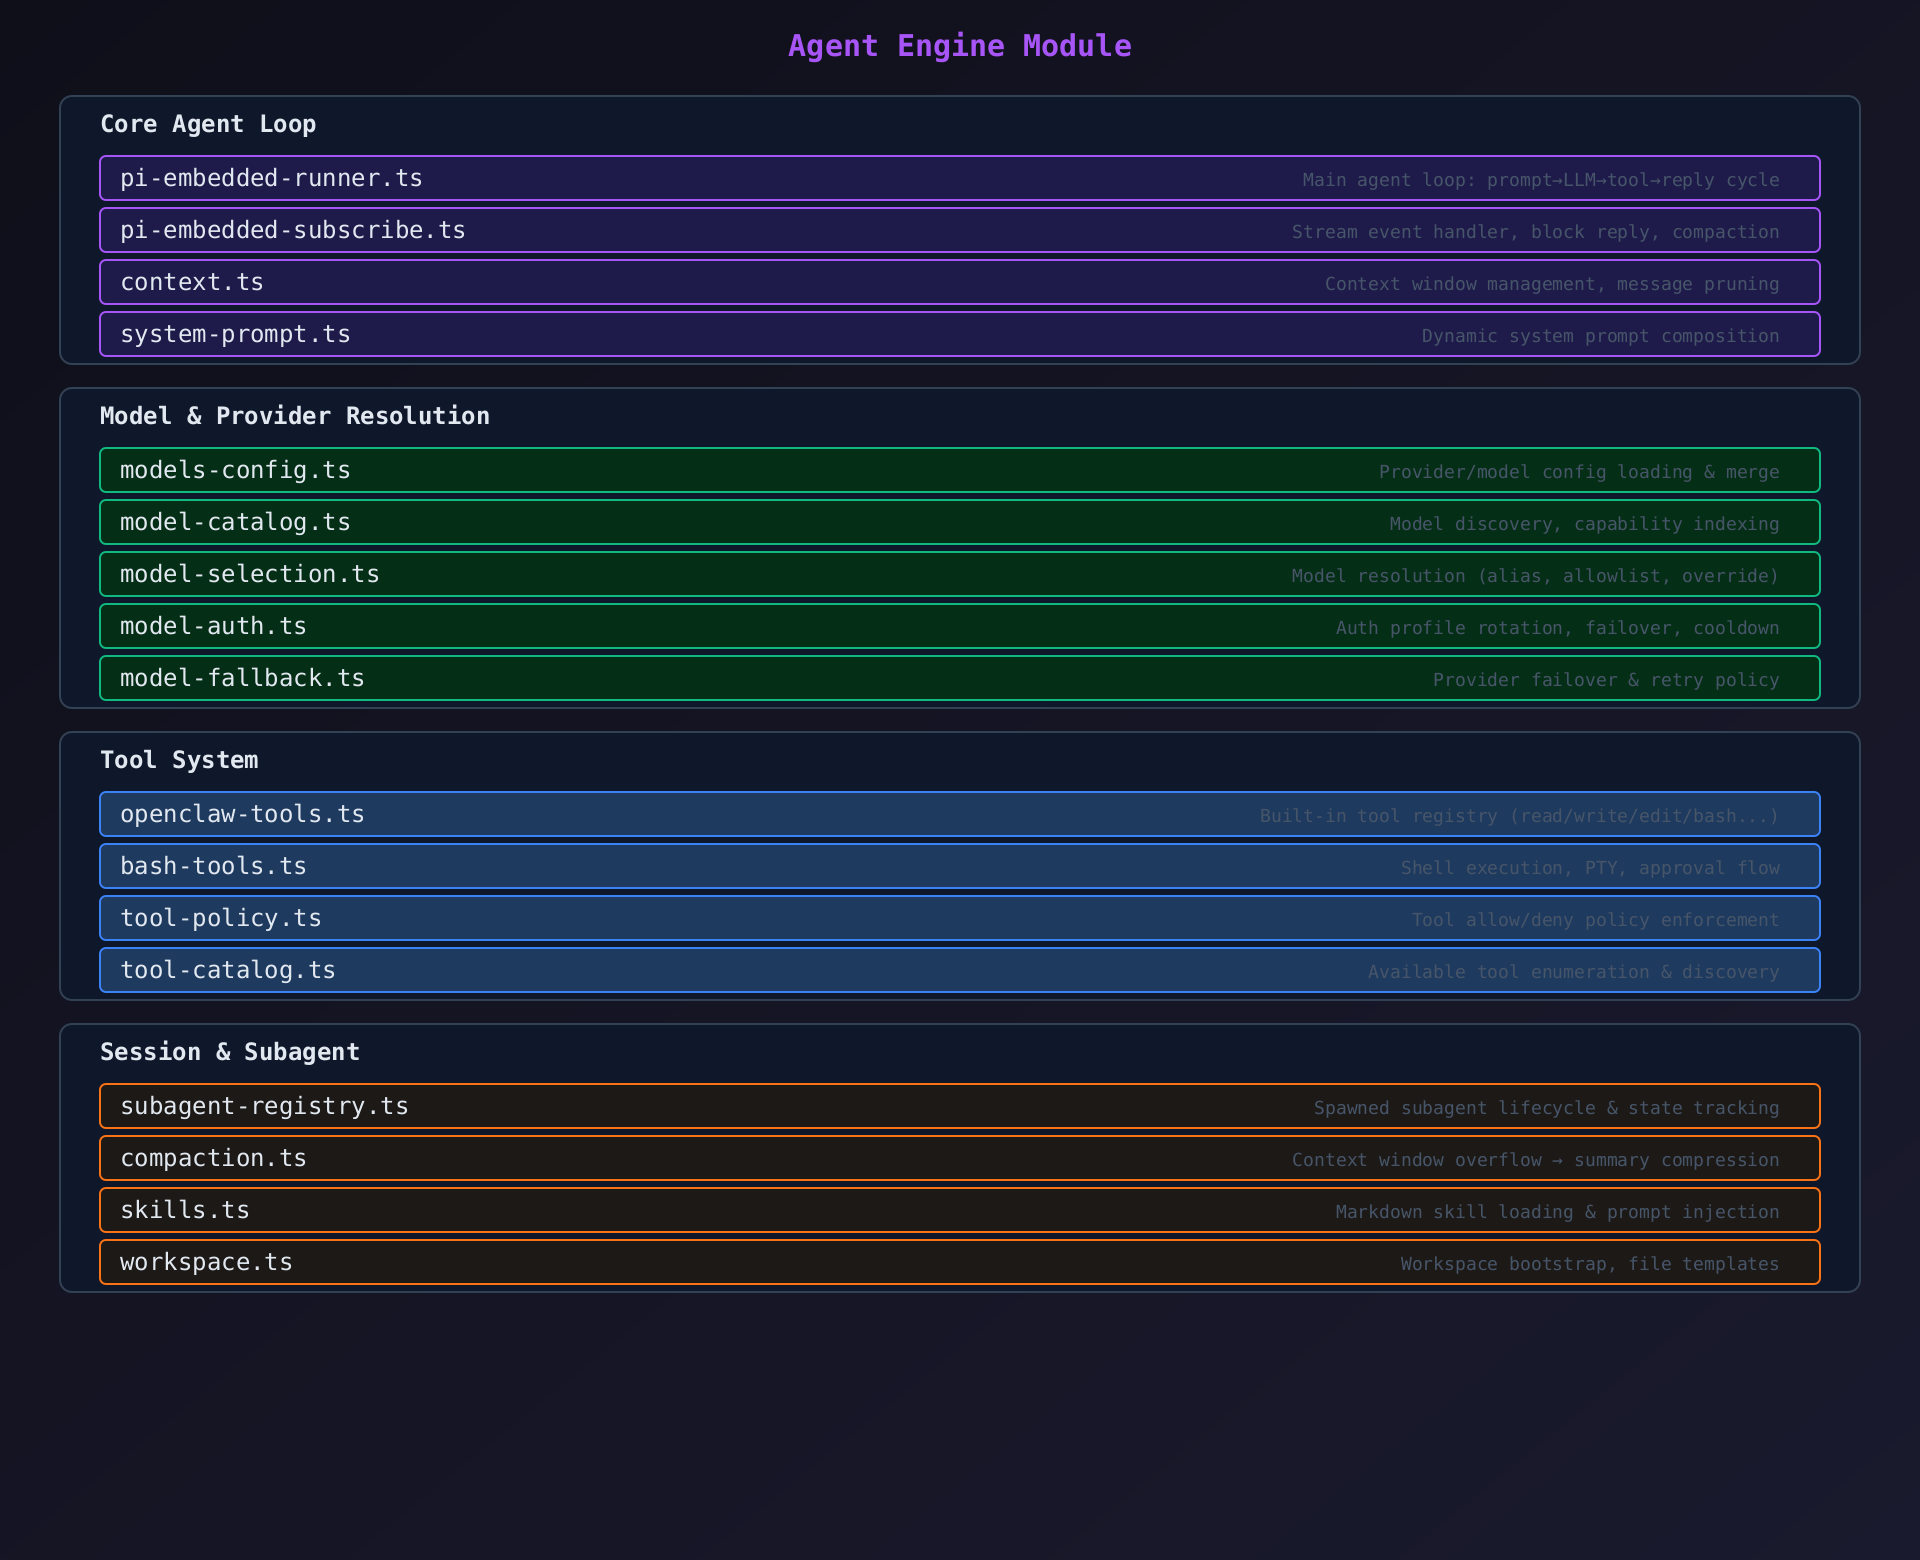Image resolution: width=1920 pixels, height=1560 pixels.
Task: Select the model-auth.ts entry
Action: [x=959, y=626]
